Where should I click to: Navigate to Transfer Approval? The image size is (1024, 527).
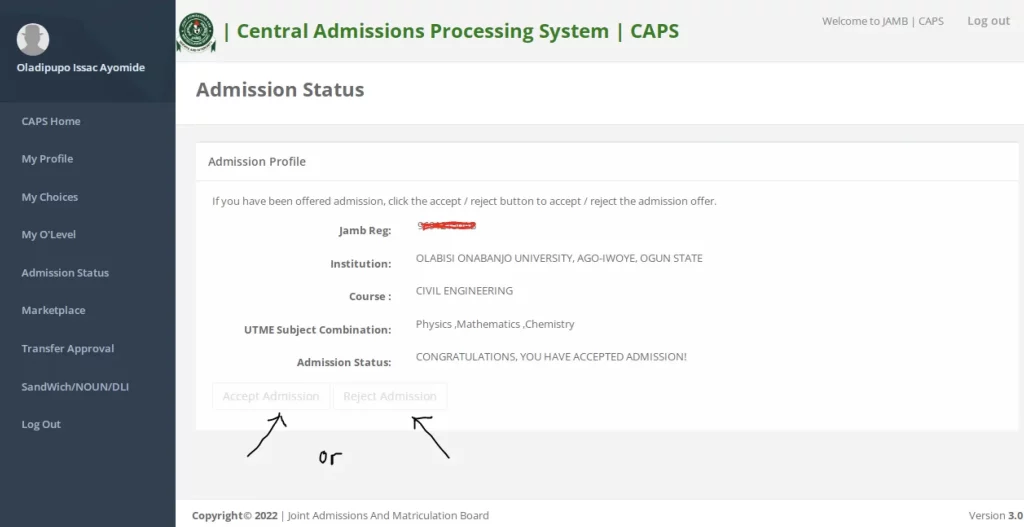[x=68, y=349]
